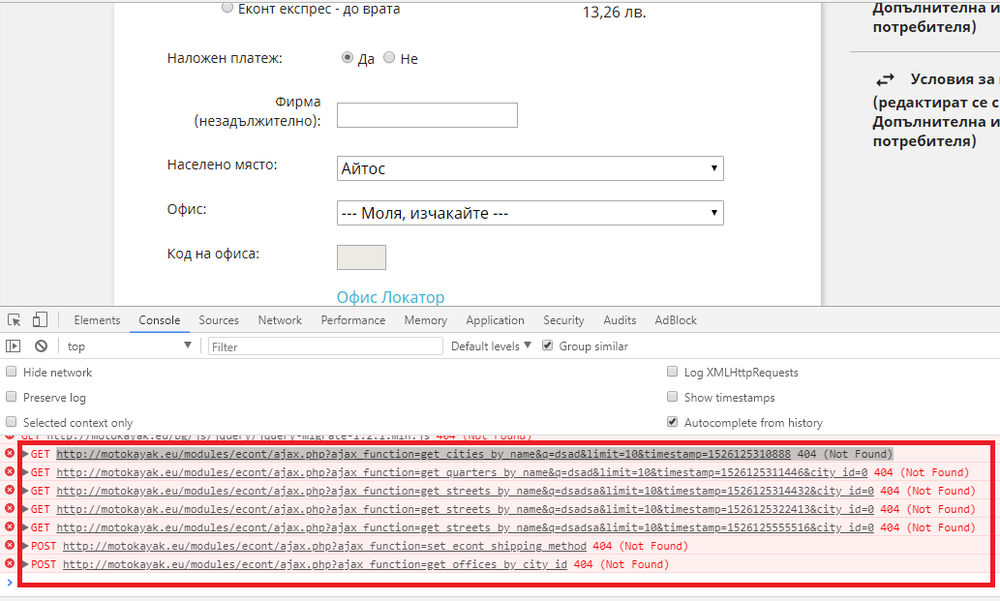
Task: Toggle the device toolbar
Action: point(38,318)
